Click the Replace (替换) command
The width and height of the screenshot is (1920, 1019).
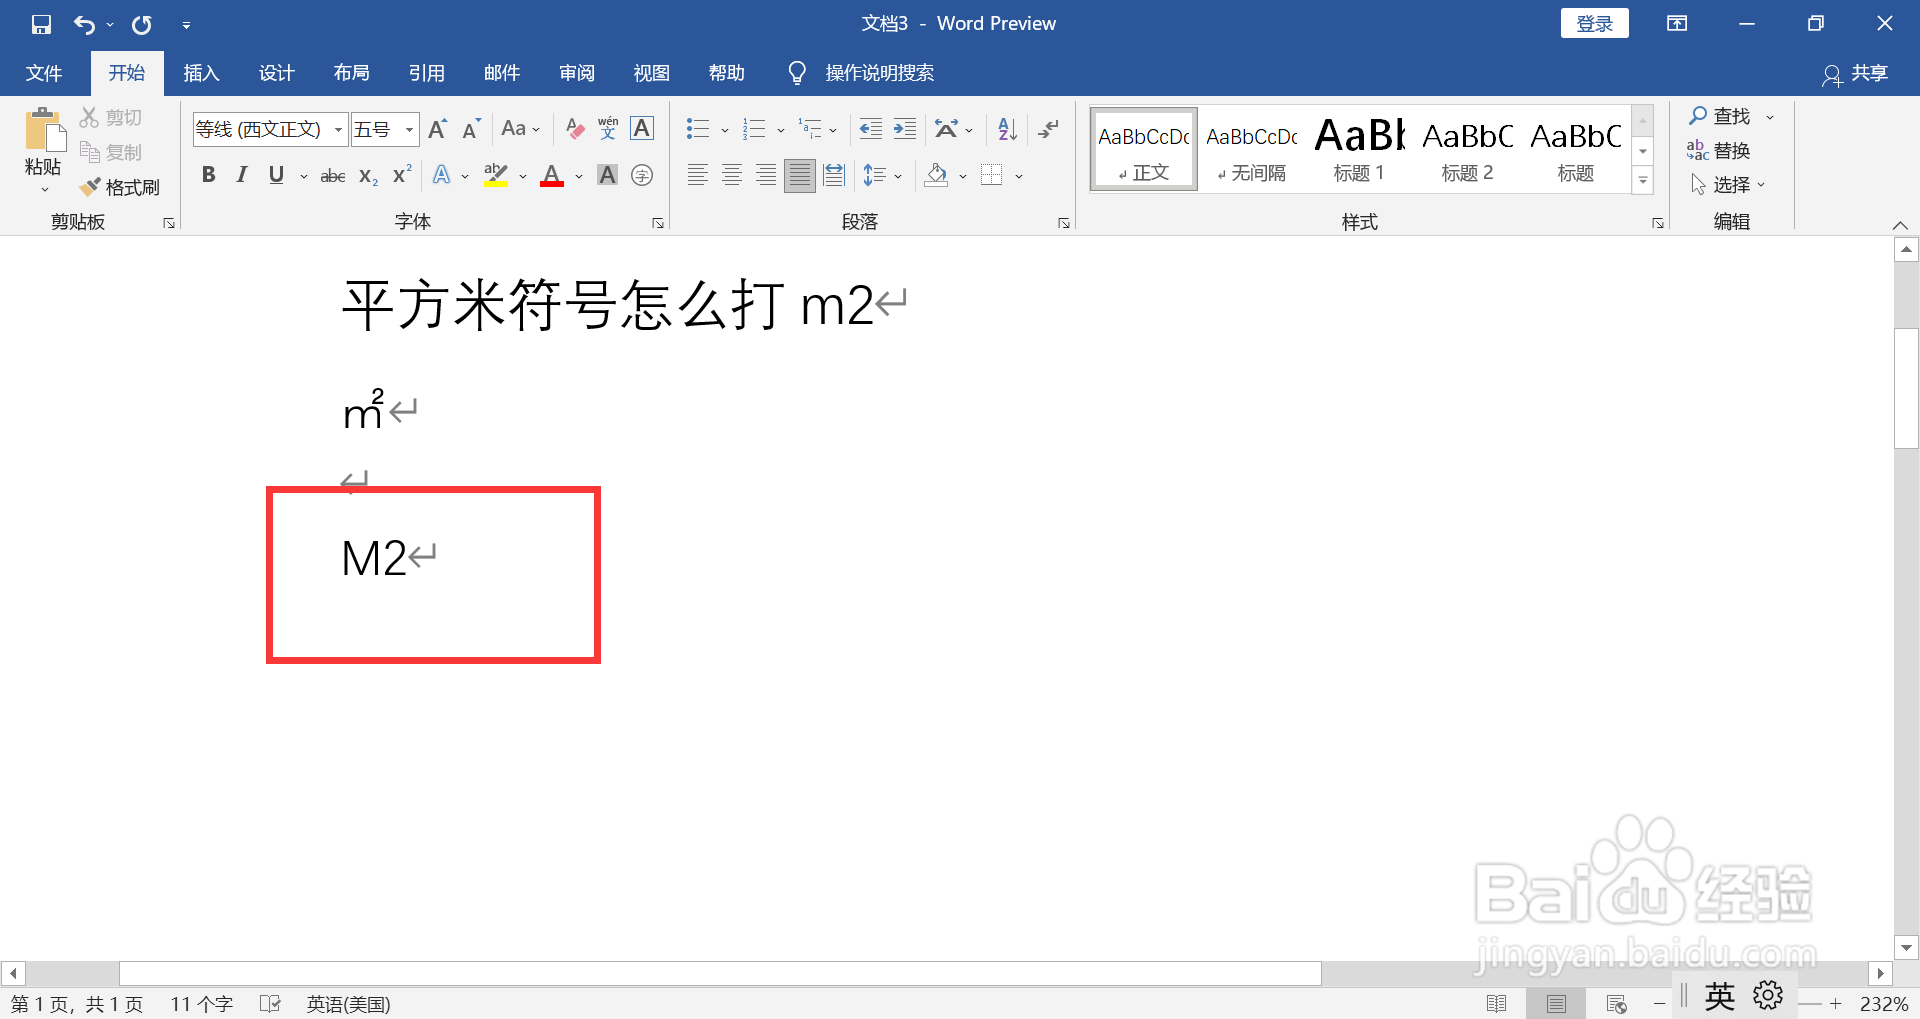(1729, 150)
